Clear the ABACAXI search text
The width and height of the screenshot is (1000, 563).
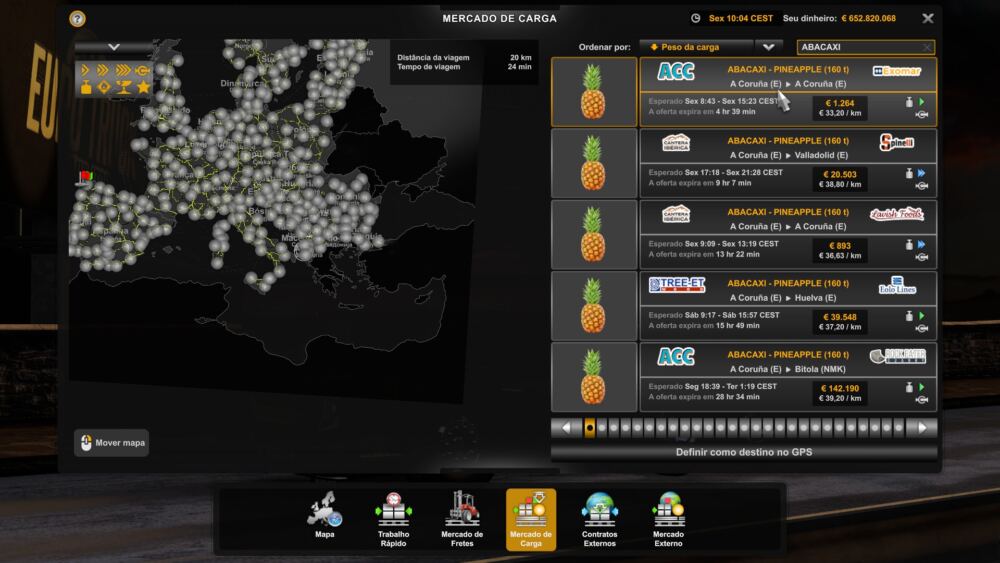[x=927, y=47]
